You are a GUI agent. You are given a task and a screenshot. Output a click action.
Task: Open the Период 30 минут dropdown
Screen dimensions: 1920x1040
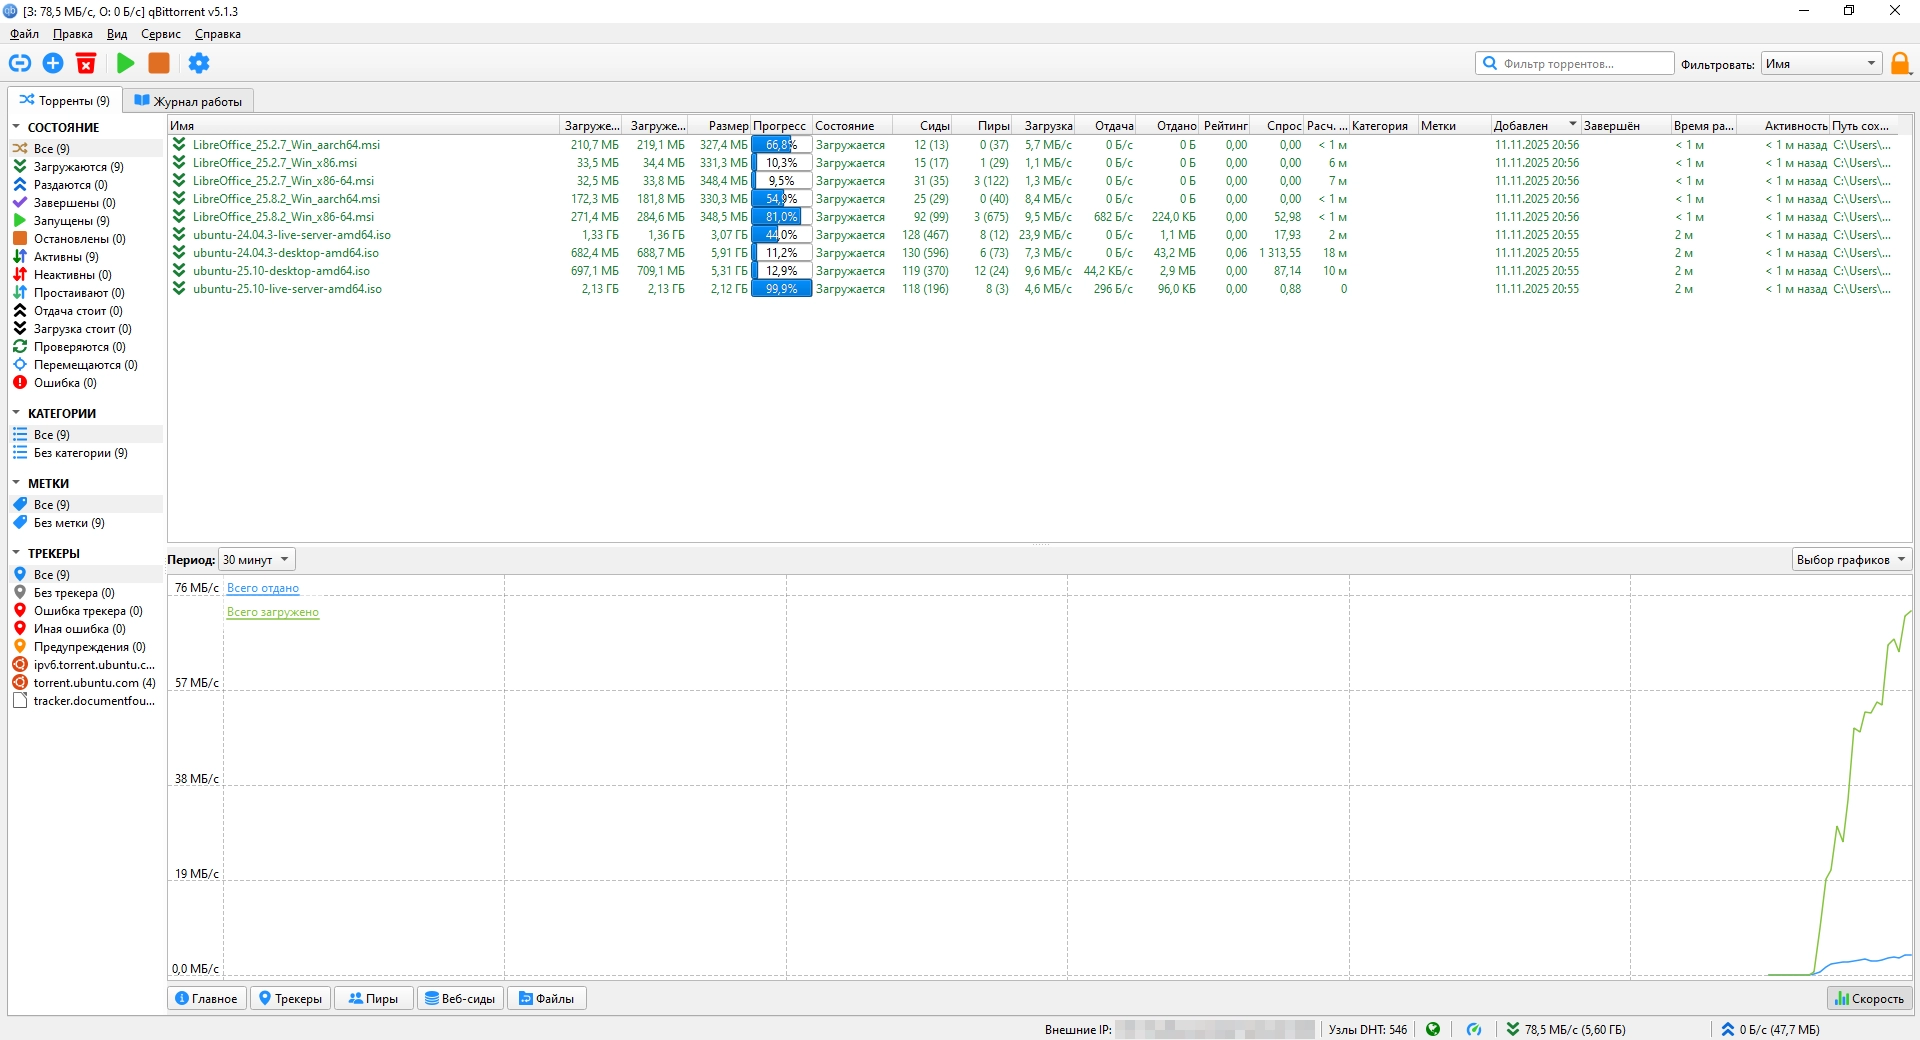tap(257, 560)
